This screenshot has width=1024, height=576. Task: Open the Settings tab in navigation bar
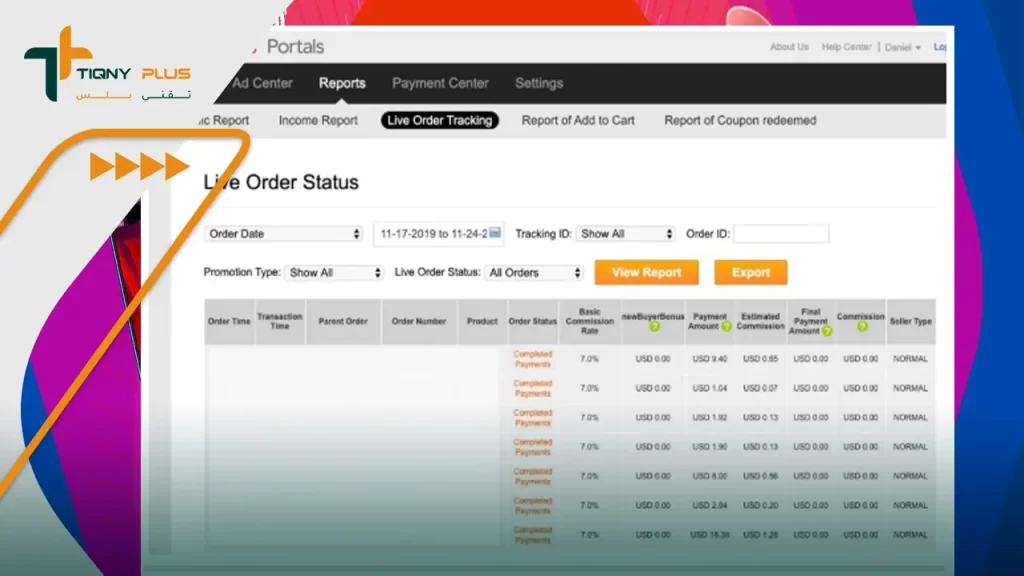539,83
